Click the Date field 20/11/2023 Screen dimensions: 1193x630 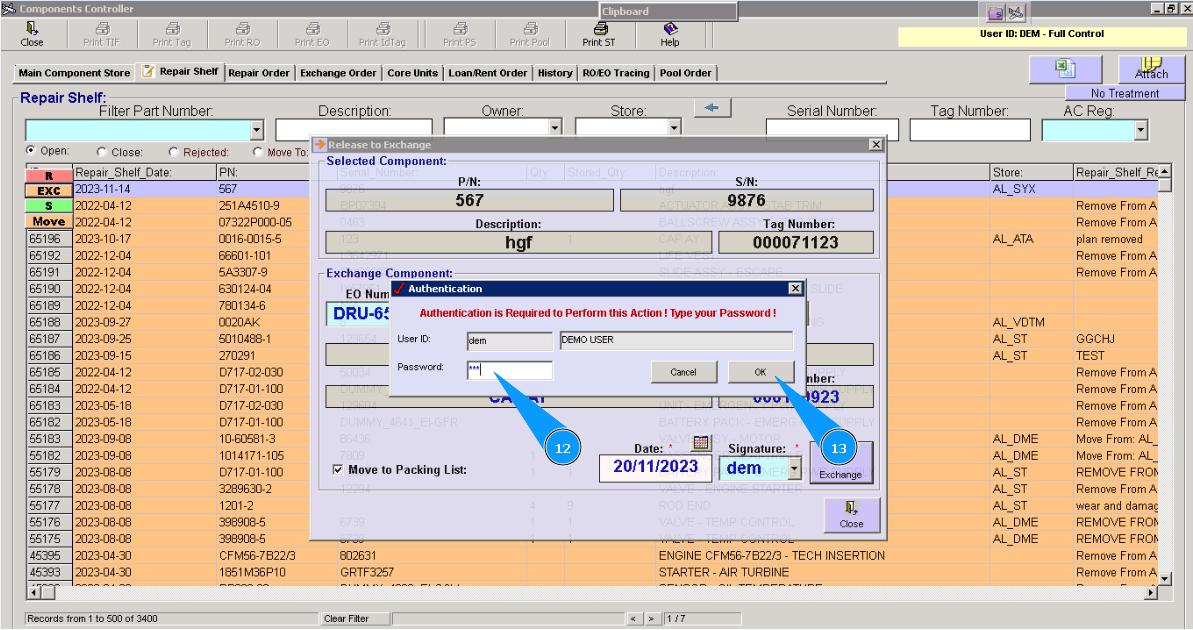click(x=656, y=467)
